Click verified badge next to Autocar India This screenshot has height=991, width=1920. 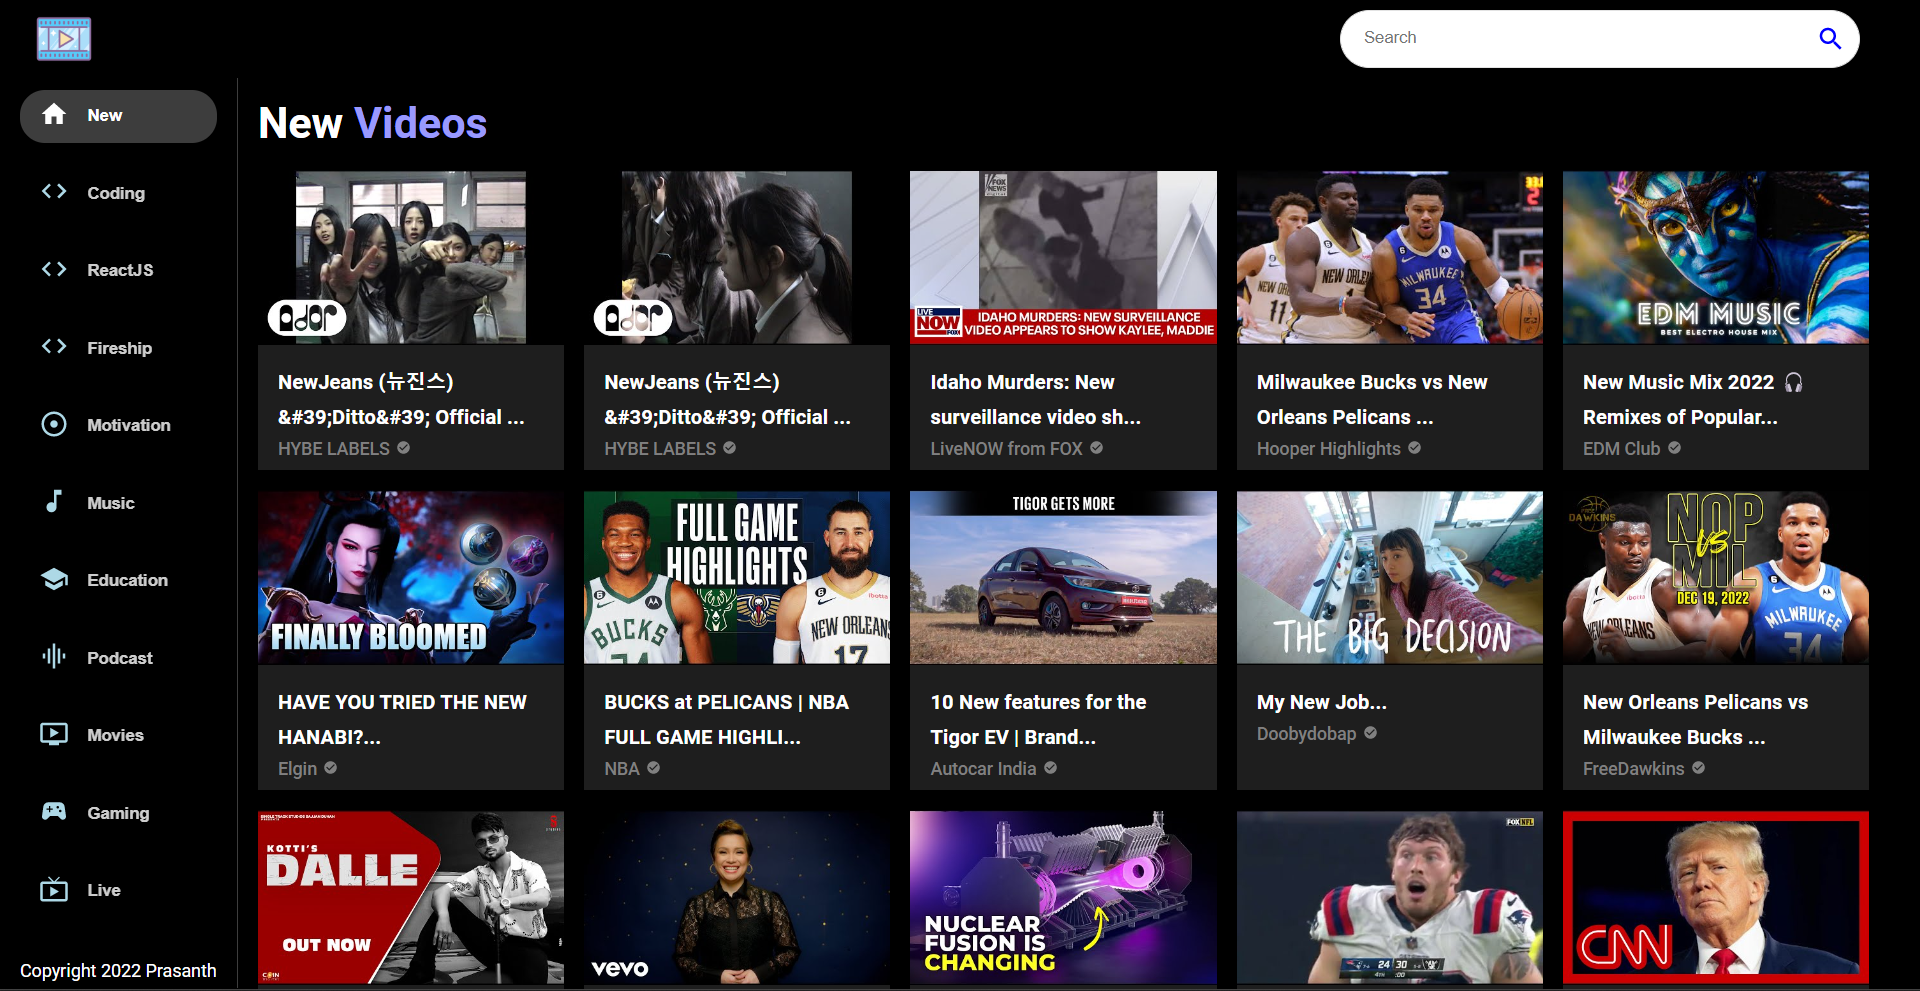(1050, 768)
